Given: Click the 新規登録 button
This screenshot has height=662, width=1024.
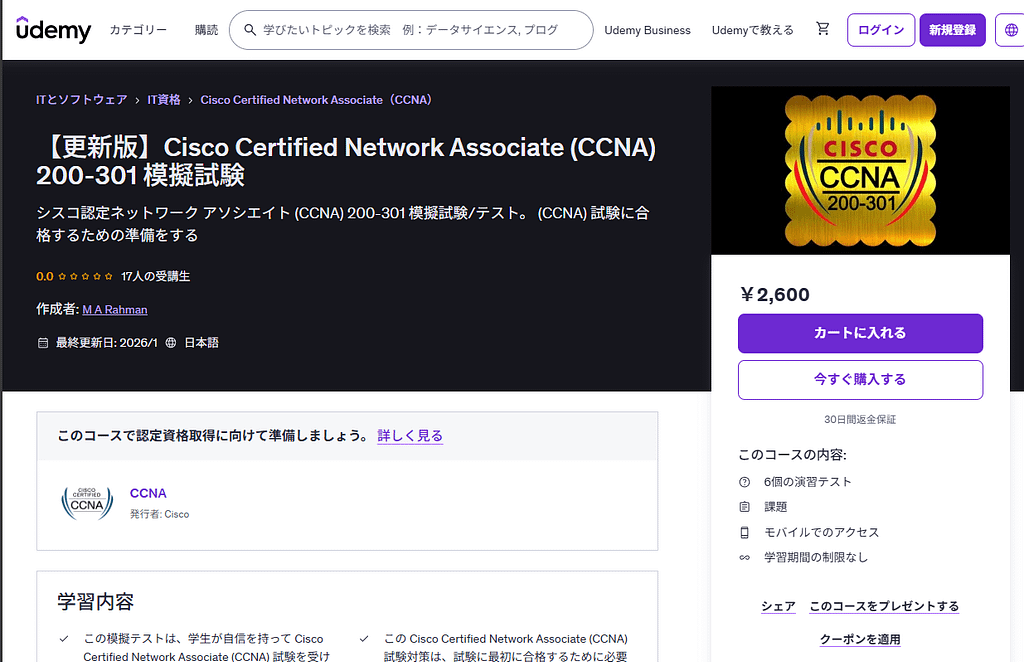Looking at the screenshot, I should [x=952, y=30].
